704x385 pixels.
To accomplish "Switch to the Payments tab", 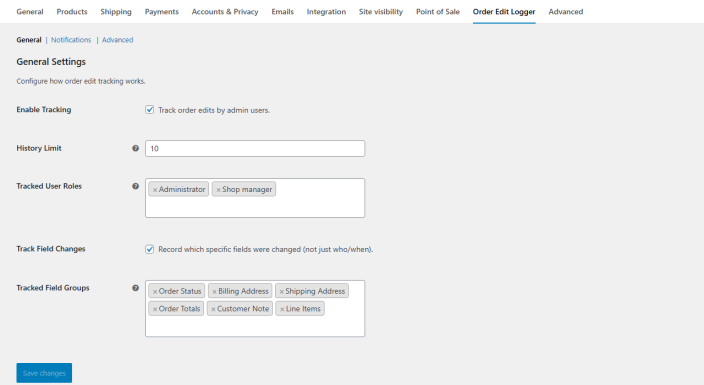I will [x=162, y=12].
